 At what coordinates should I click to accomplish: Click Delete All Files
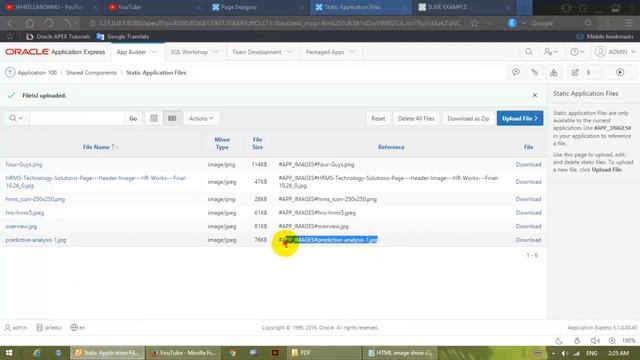click(416, 118)
